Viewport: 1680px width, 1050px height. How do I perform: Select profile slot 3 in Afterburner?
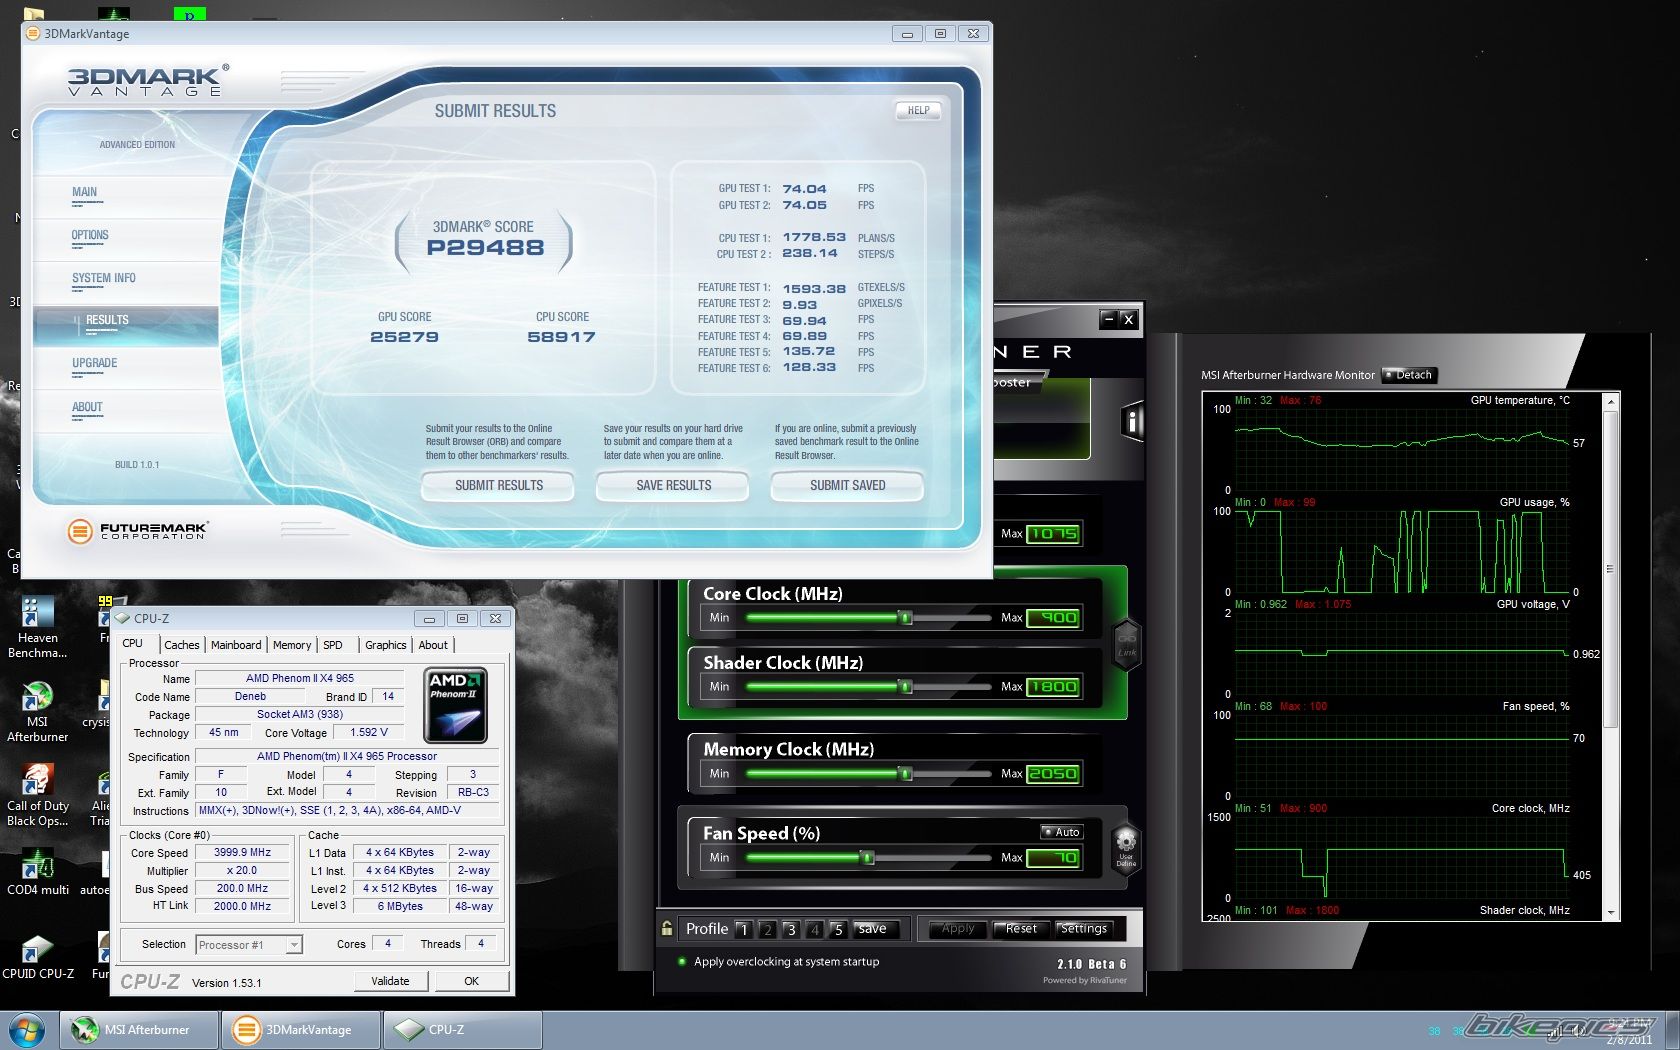point(790,929)
